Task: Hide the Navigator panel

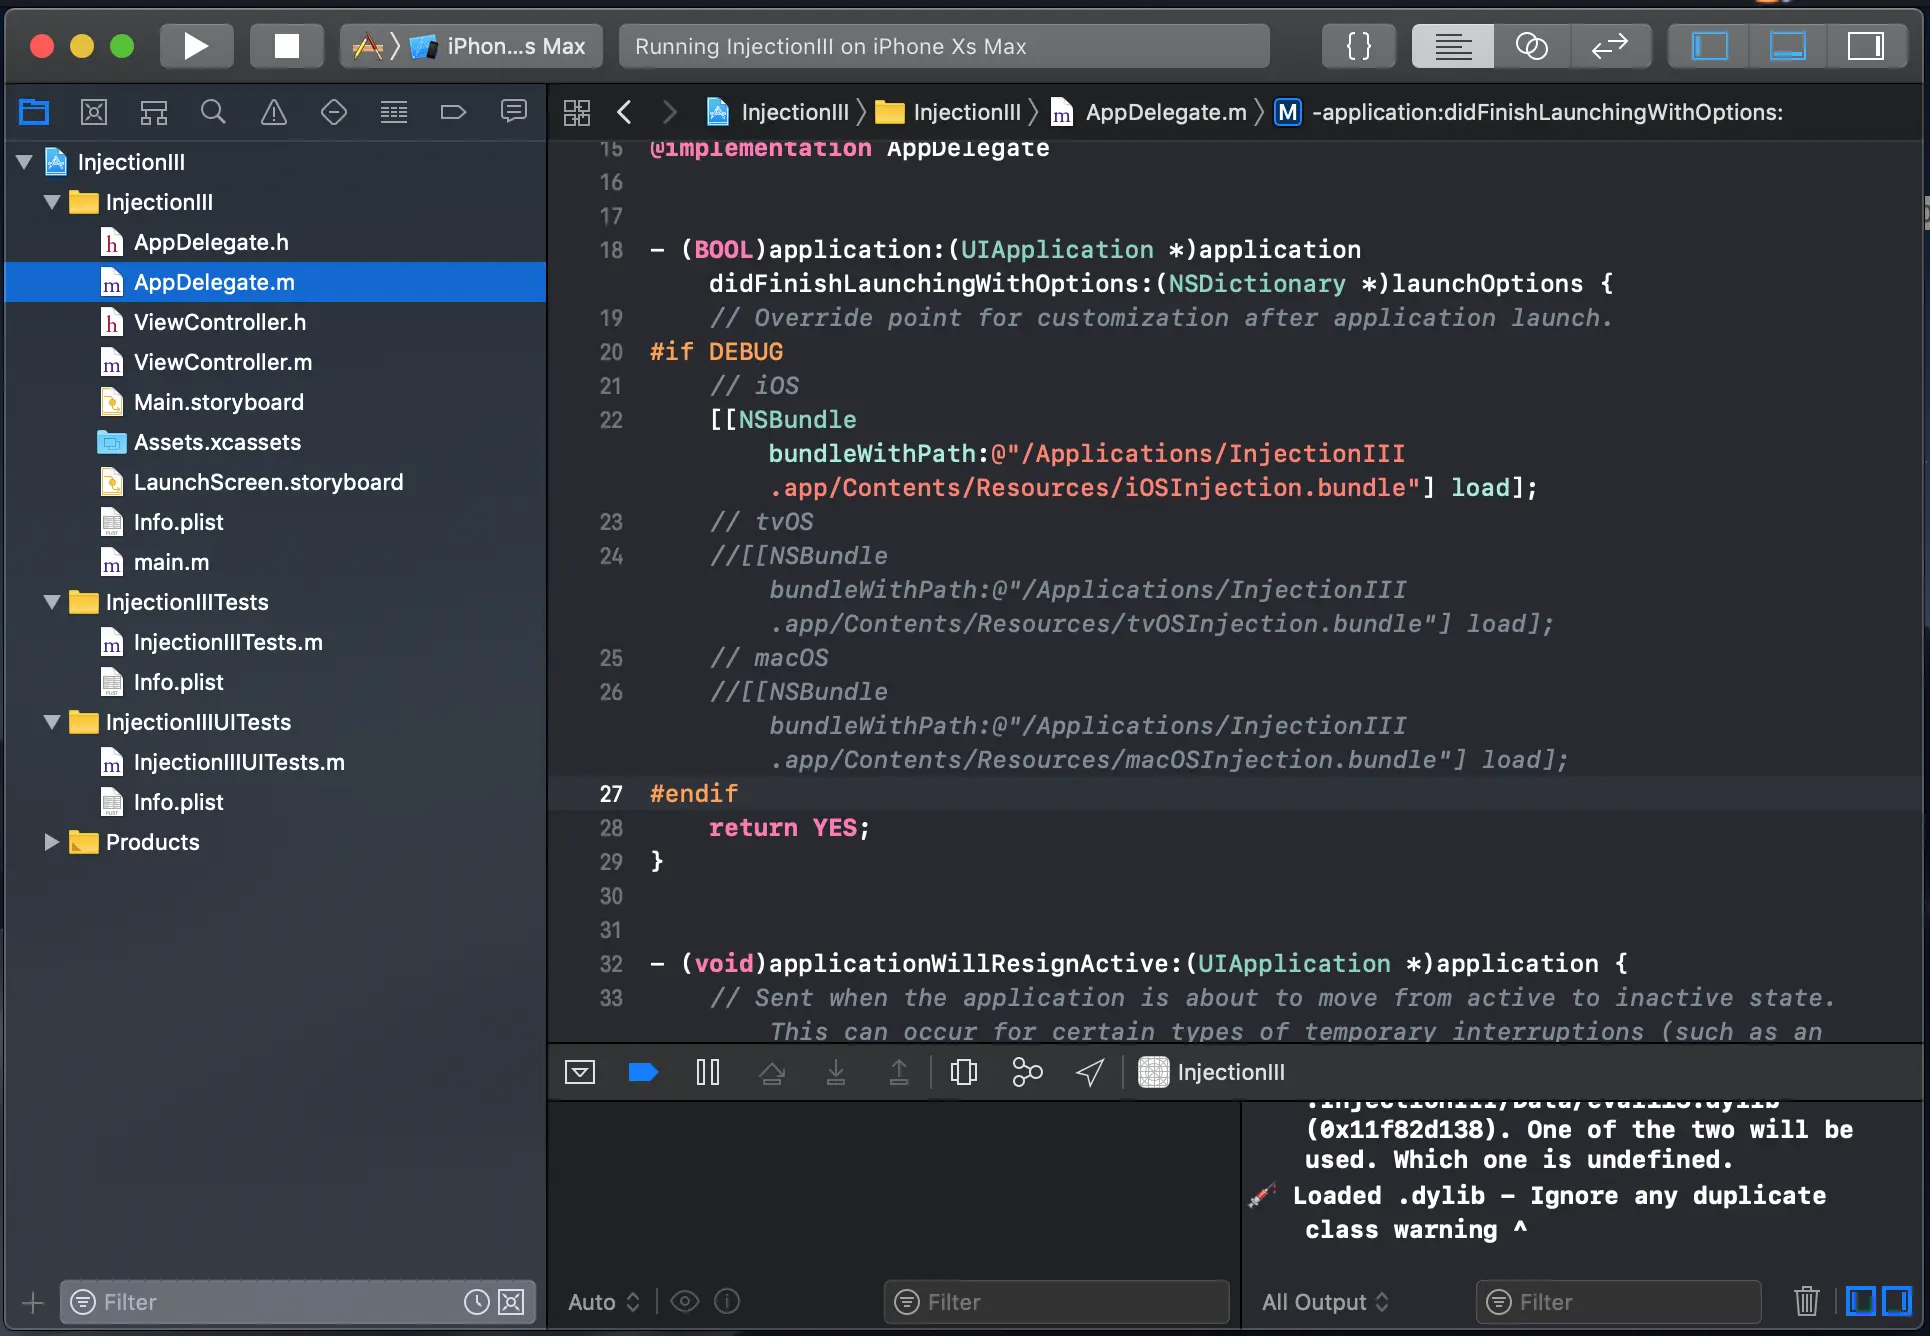Action: click(x=1710, y=46)
